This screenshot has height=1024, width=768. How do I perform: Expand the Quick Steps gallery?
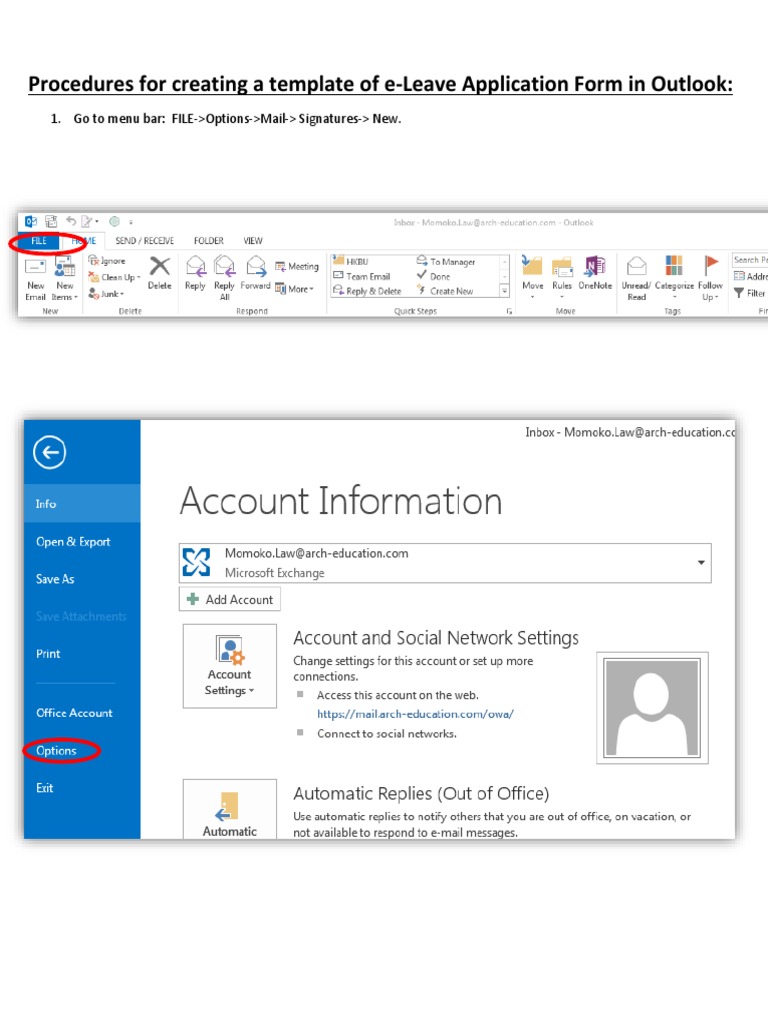click(x=504, y=291)
